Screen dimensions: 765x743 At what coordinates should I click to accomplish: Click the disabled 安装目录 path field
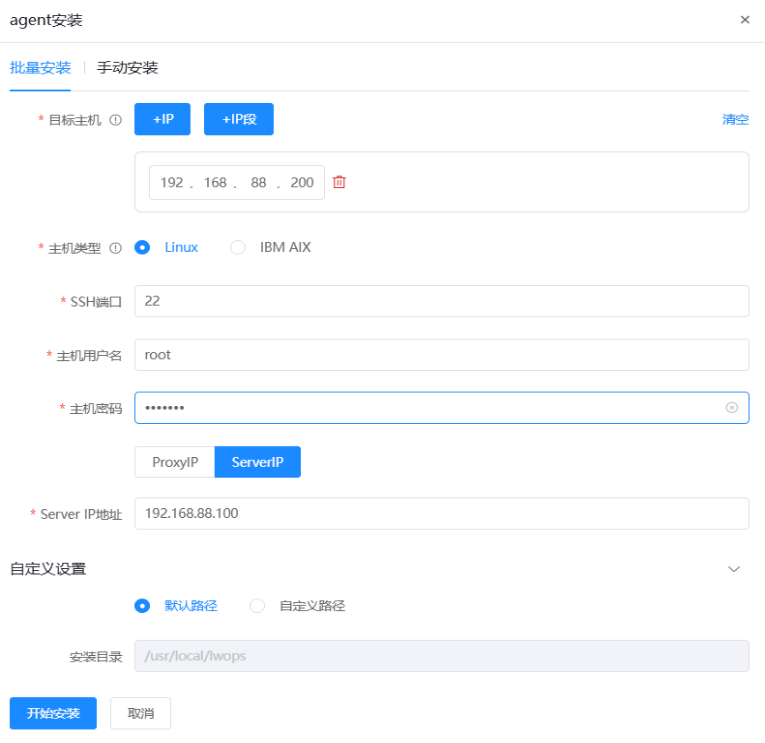point(442,656)
